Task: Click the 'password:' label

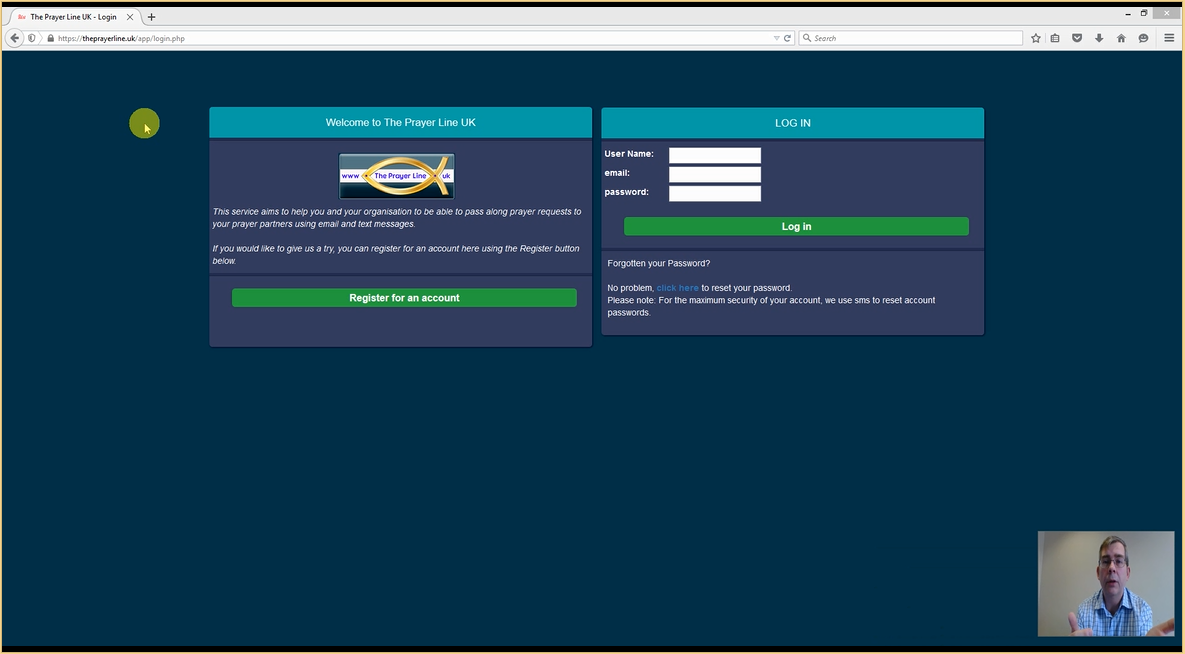Action: (x=627, y=192)
